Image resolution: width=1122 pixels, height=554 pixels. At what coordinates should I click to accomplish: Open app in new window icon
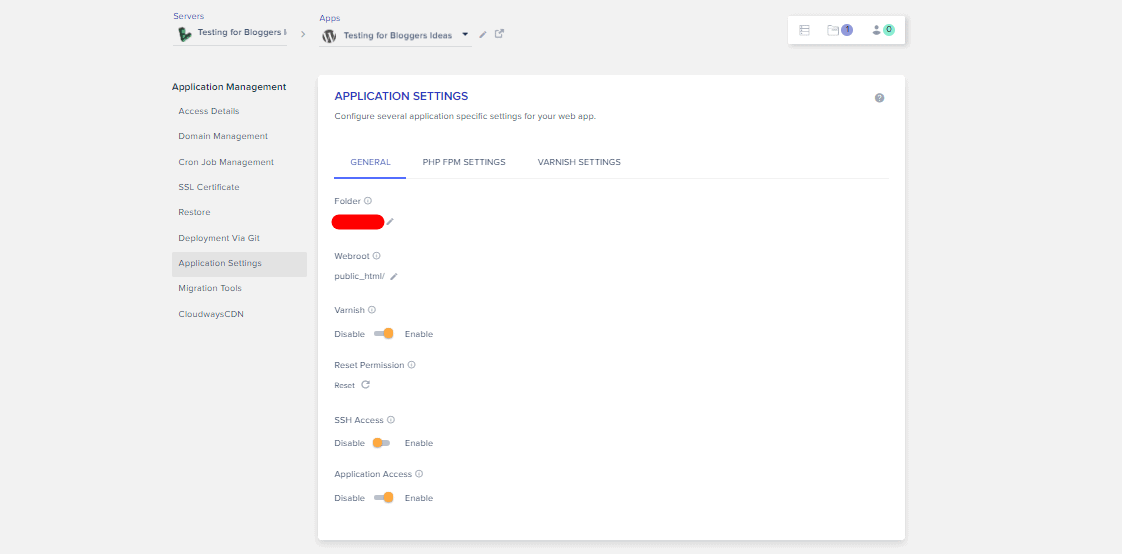tap(499, 34)
